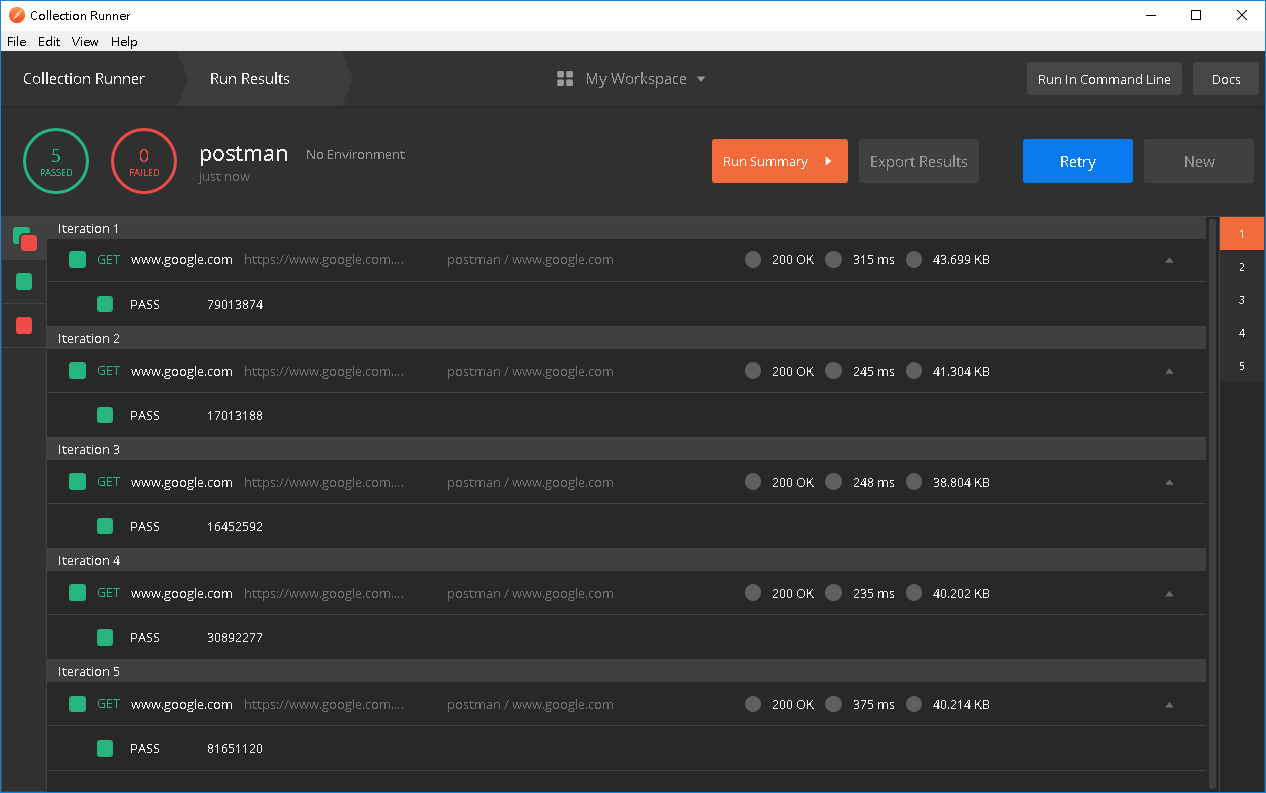Image resolution: width=1266 pixels, height=793 pixels.
Task: Collapse Iteration 4 request details arrow
Action: coord(1169,594)
